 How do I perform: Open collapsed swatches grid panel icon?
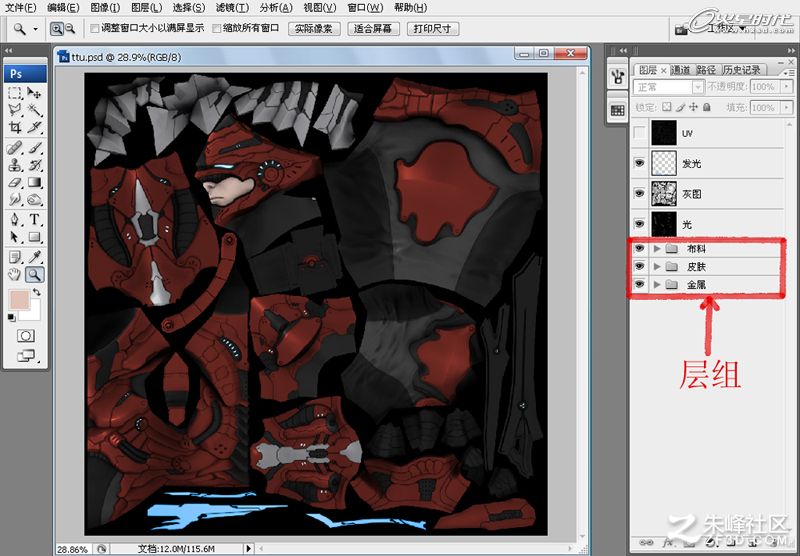click(618, 110)
